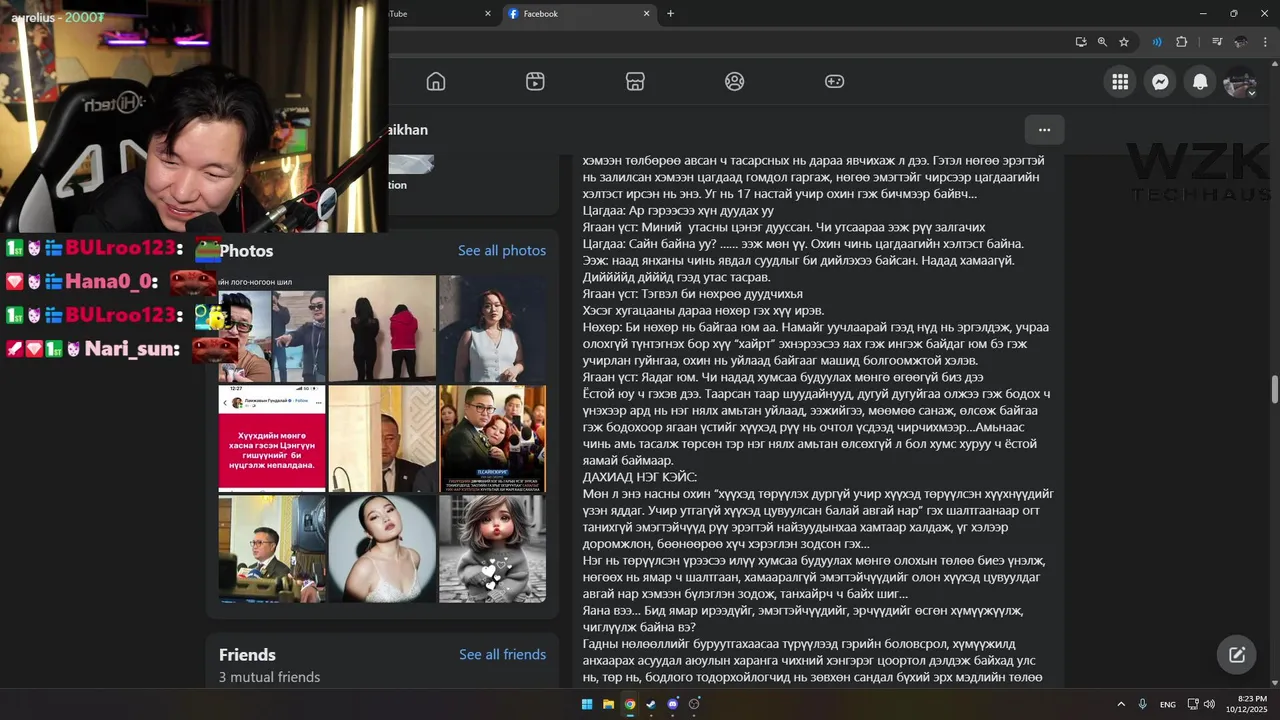Open Facebook Marketplace icon
The width and height of the screenshot is (1280, 720).
(x=635, y=82)
